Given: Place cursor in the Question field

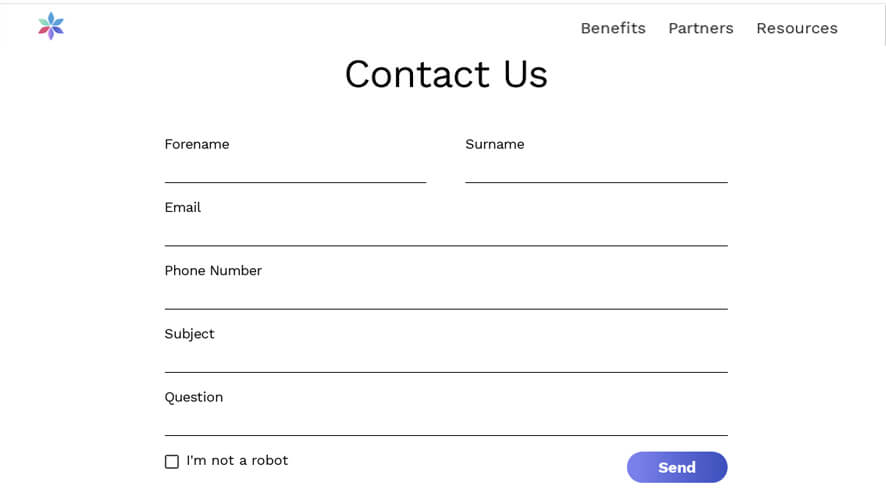Looking at the screenshot, I should click(445, 422).
